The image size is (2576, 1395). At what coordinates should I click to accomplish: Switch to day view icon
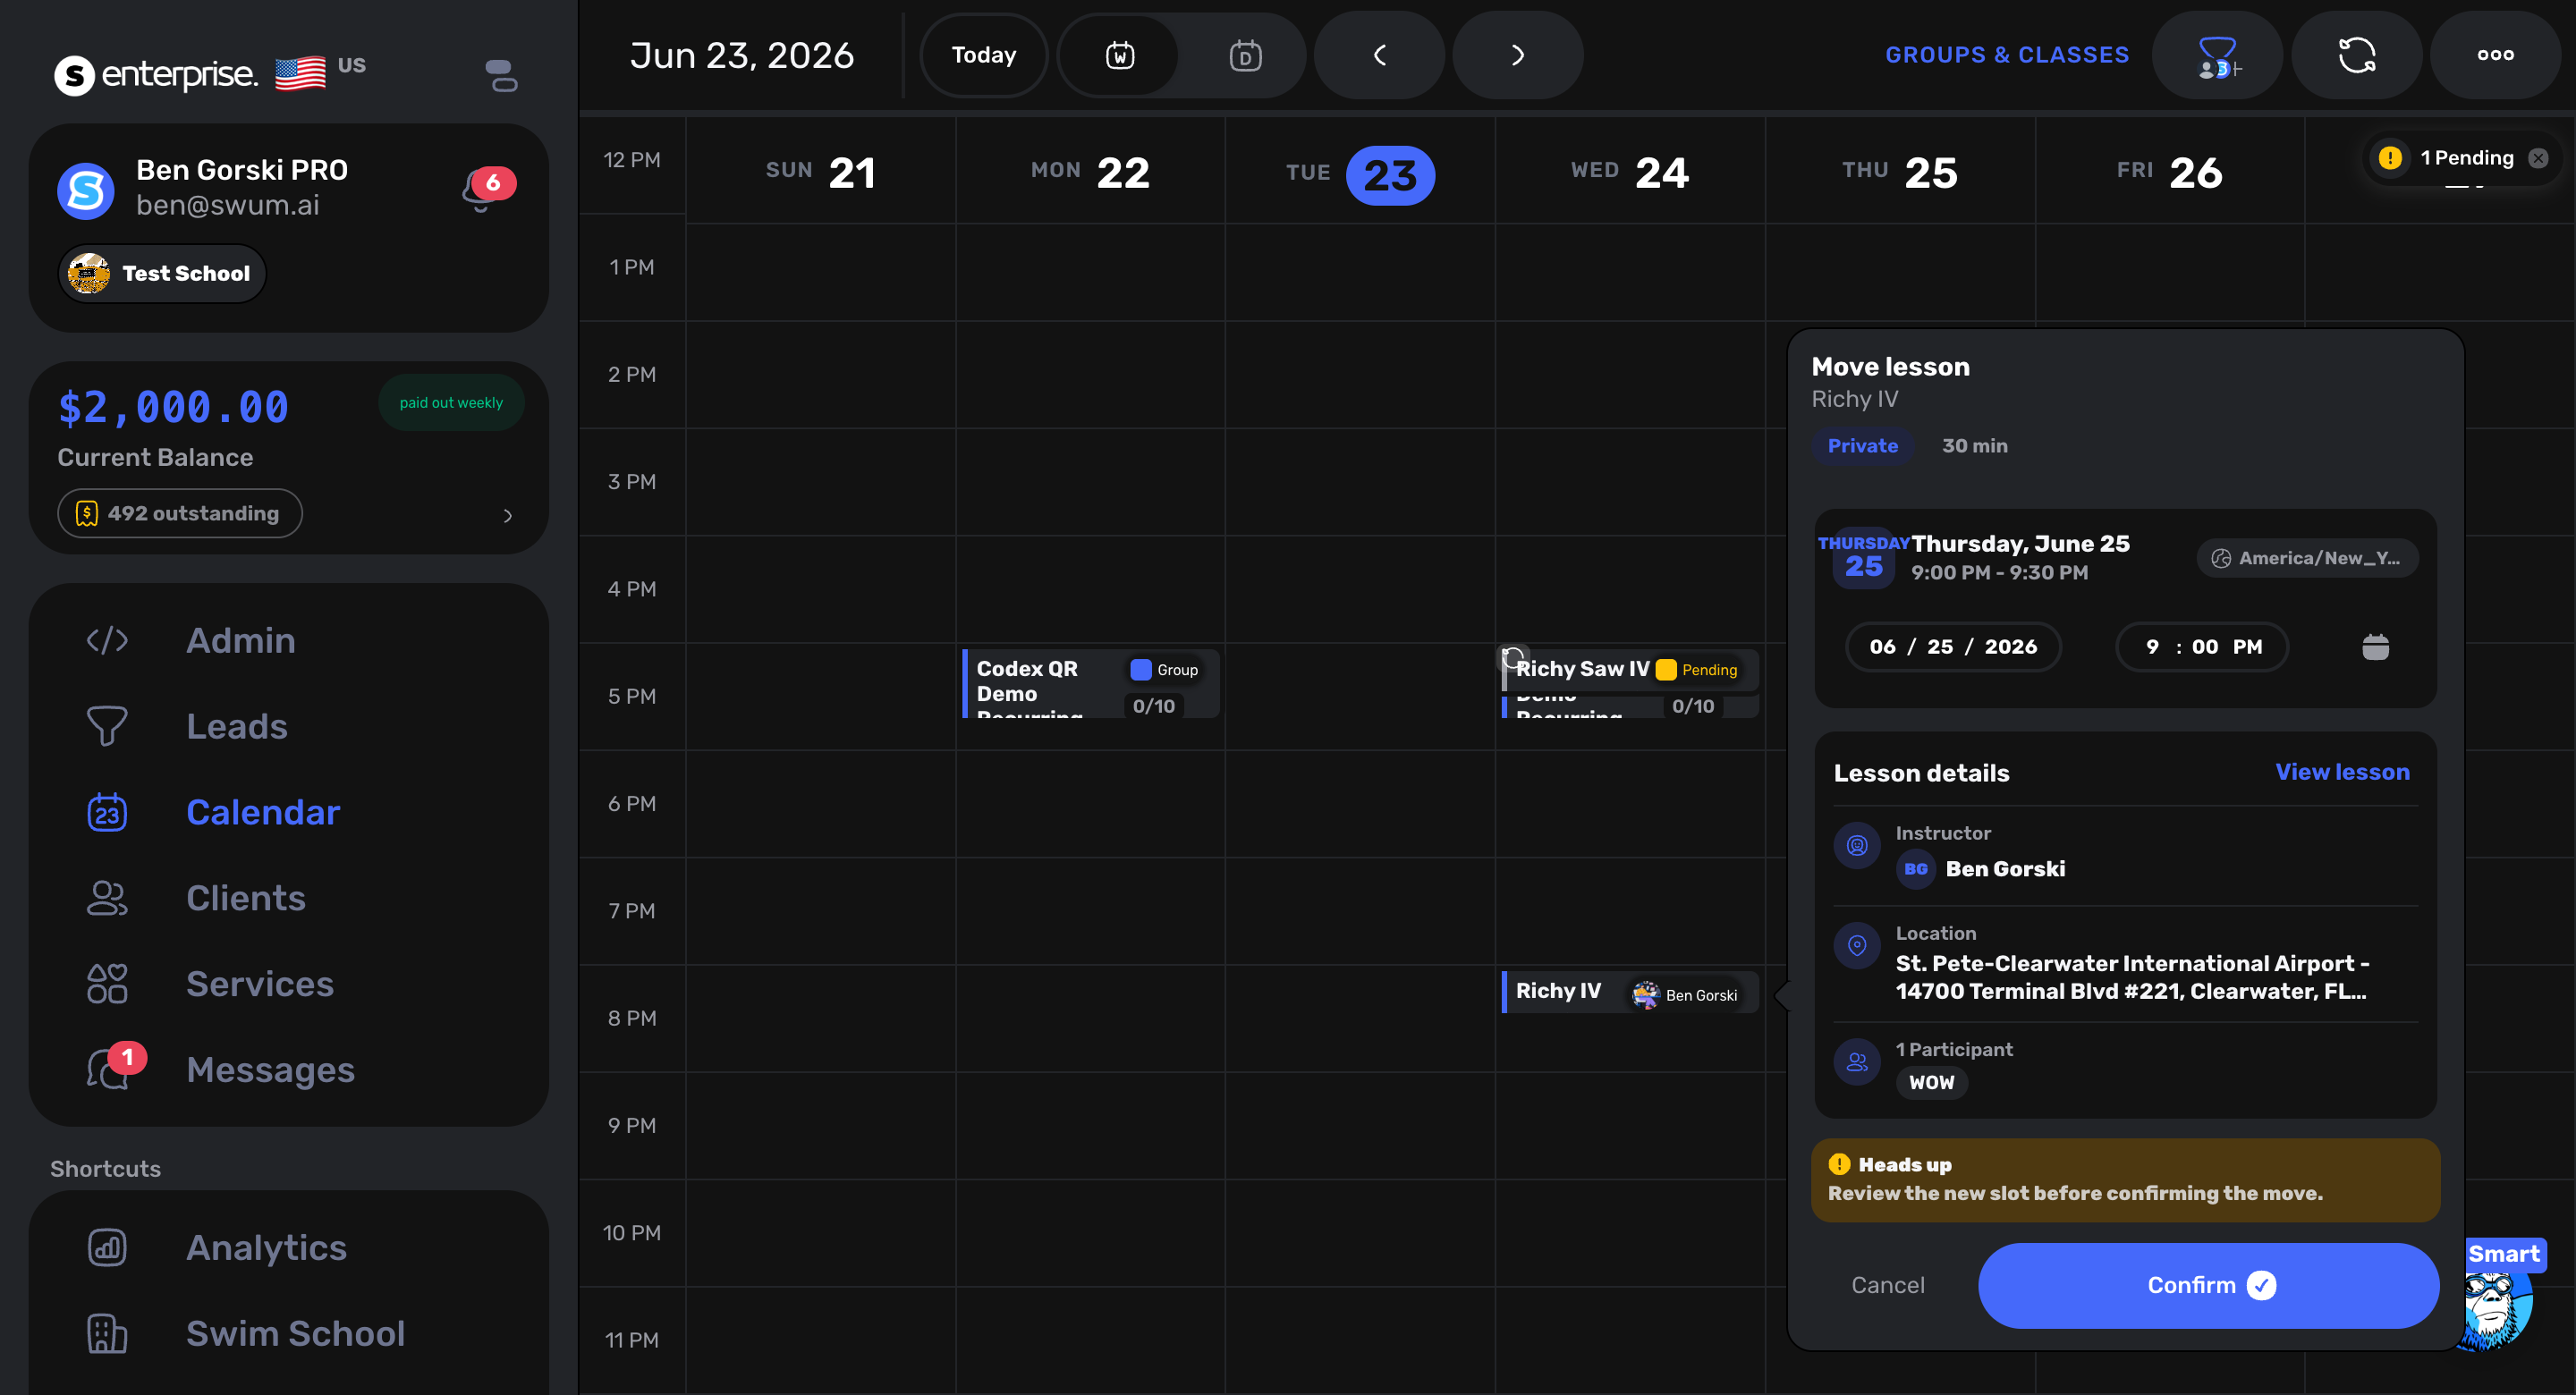(x=1245, y=55)
